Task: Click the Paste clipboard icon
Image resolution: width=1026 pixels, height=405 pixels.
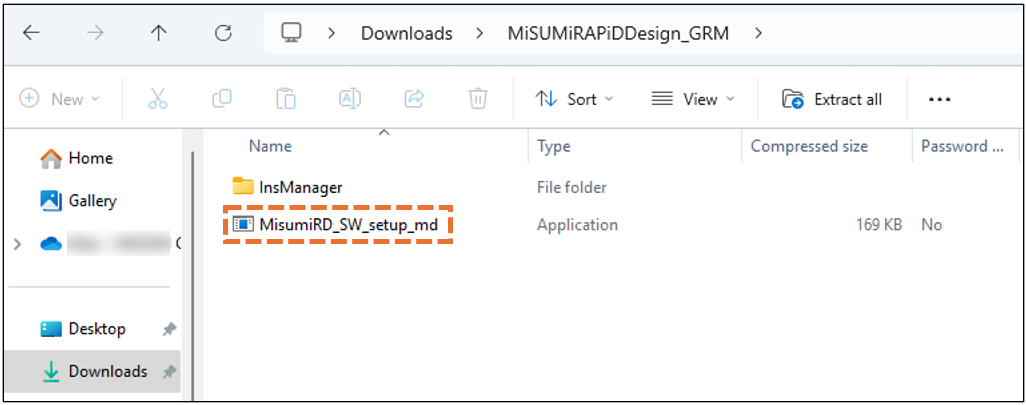Action: (x=286, y=98)
